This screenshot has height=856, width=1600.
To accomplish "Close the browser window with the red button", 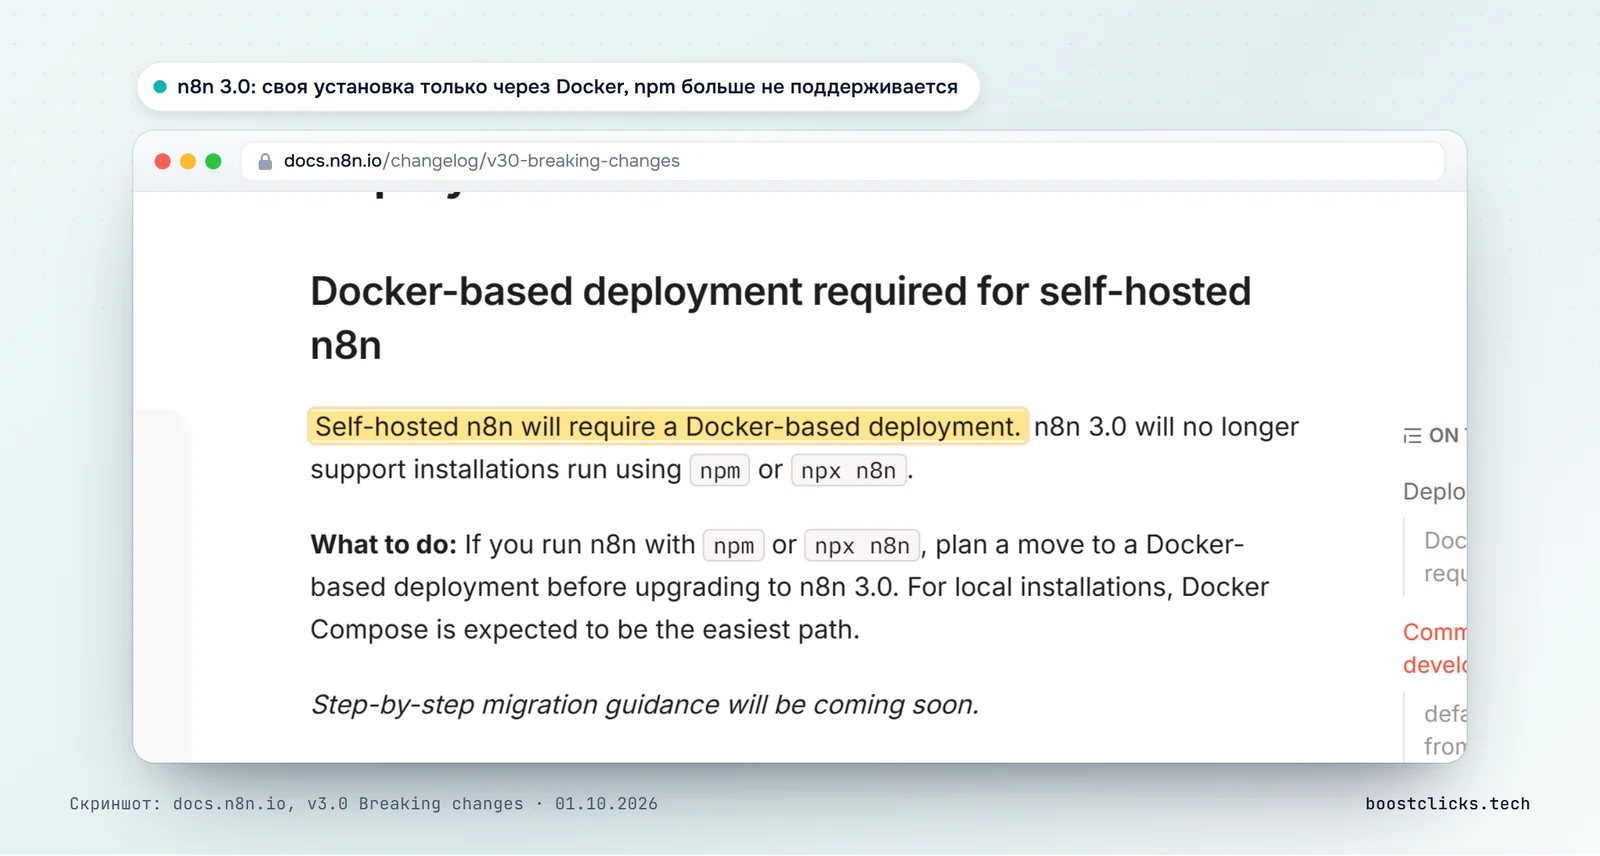I will [x=162, y=161].
